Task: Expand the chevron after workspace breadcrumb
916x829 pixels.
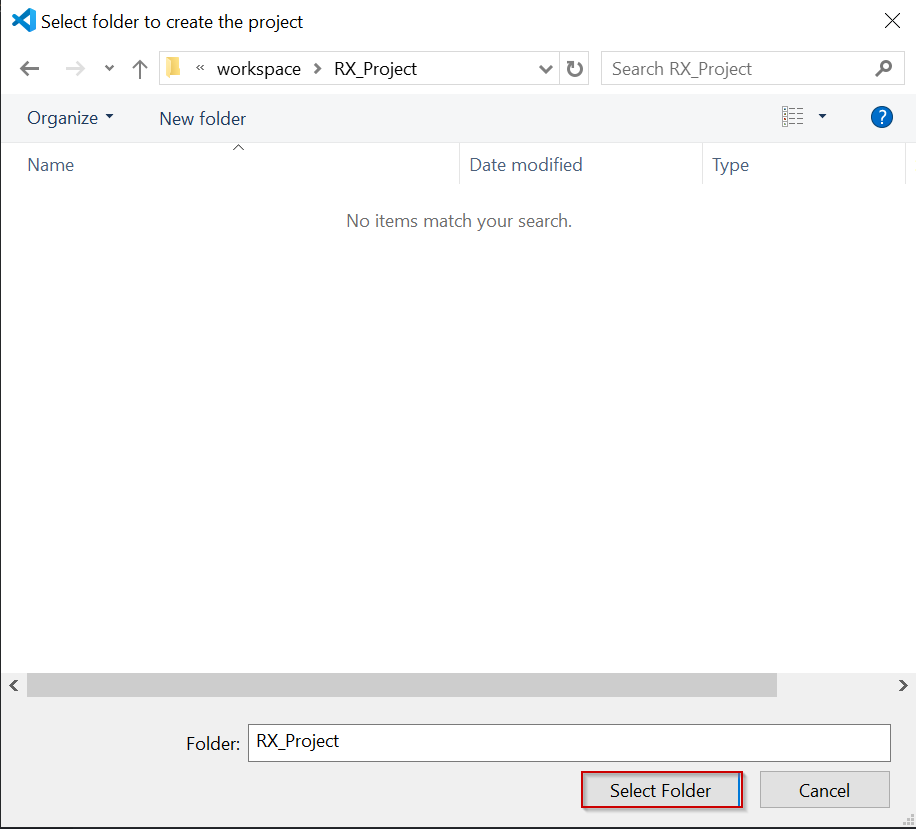Action: point(318,69)
